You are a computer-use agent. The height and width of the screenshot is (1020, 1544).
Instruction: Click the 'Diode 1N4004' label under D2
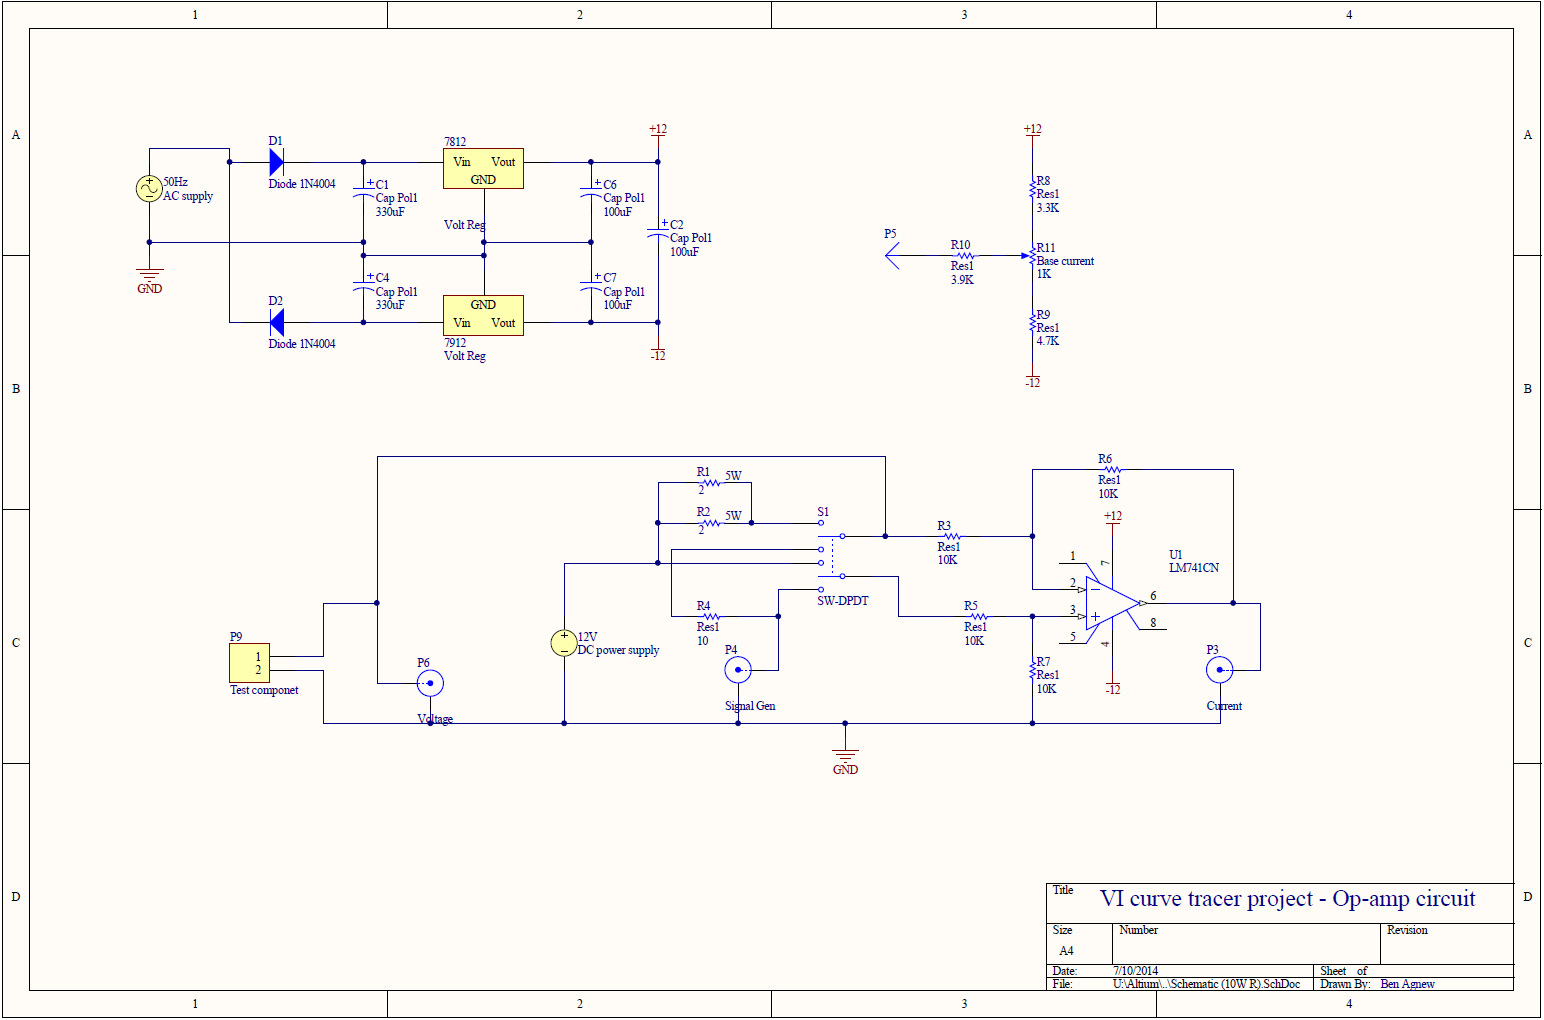[302, 344]
